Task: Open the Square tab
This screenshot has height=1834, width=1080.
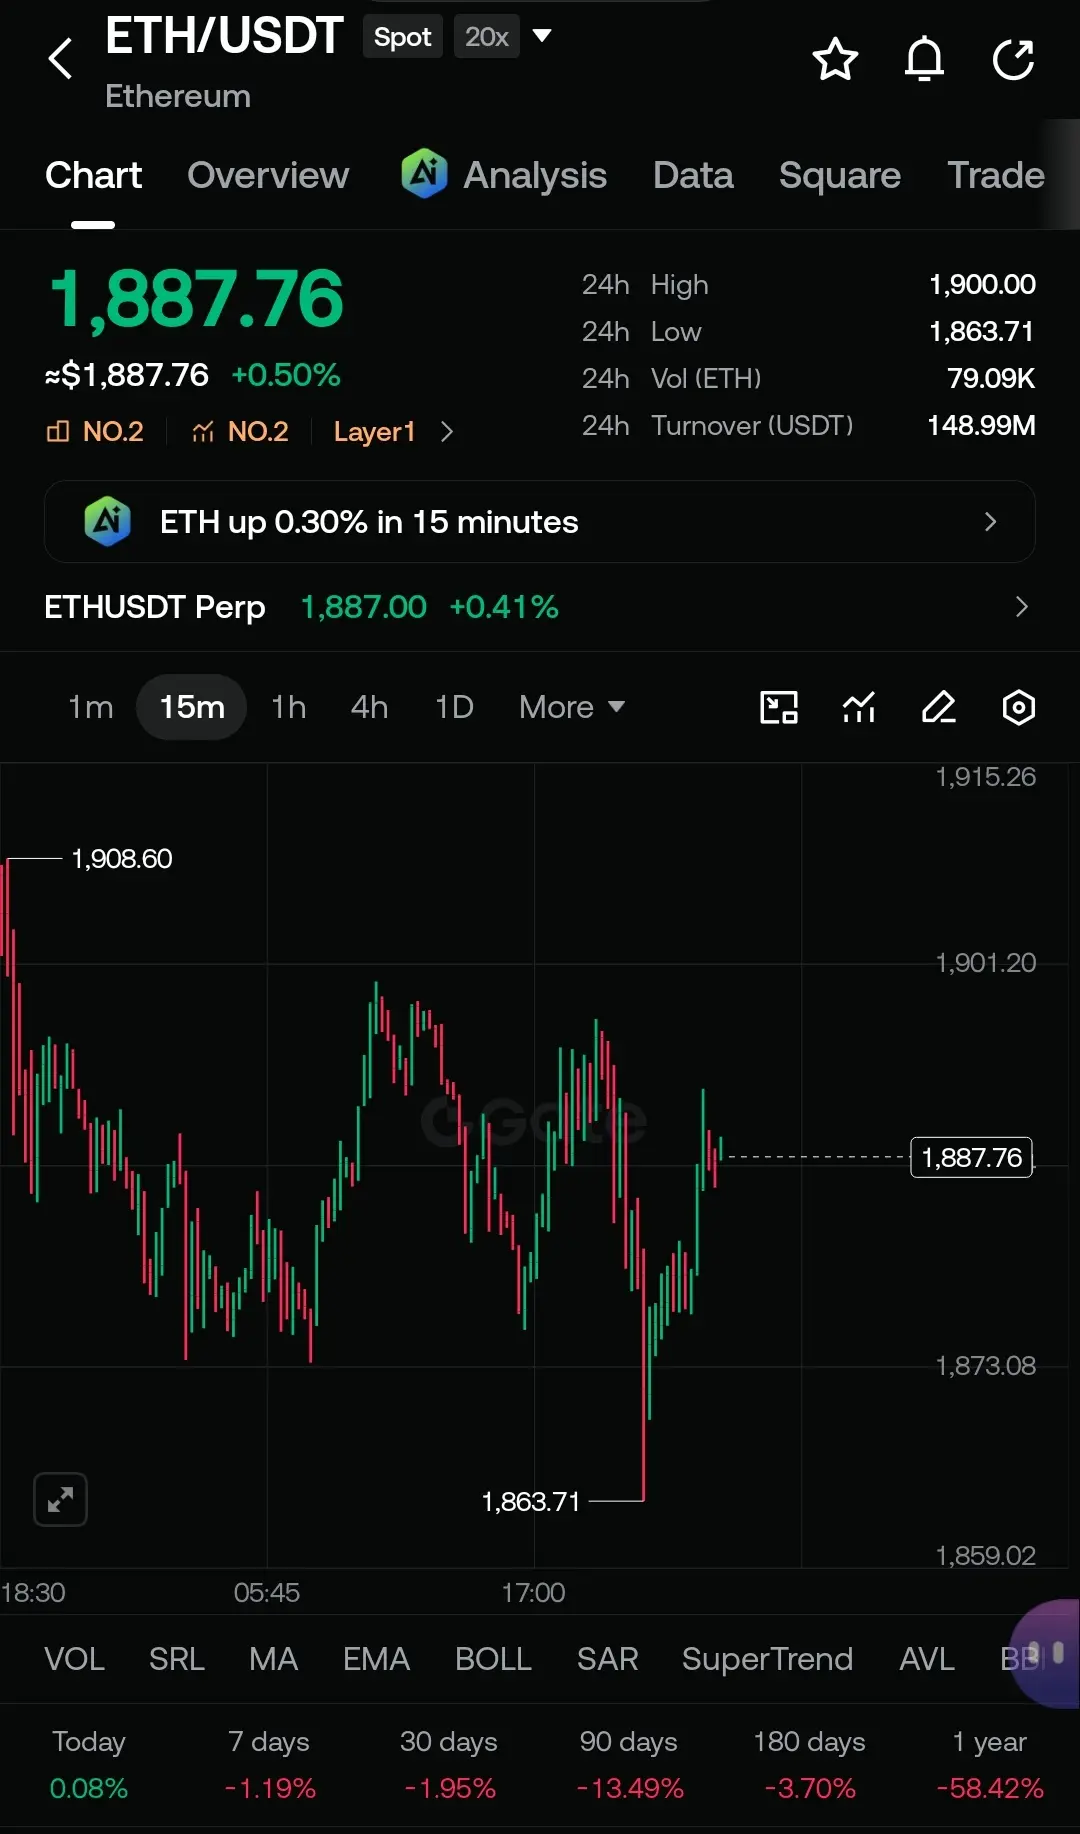Action: point(840,176)
